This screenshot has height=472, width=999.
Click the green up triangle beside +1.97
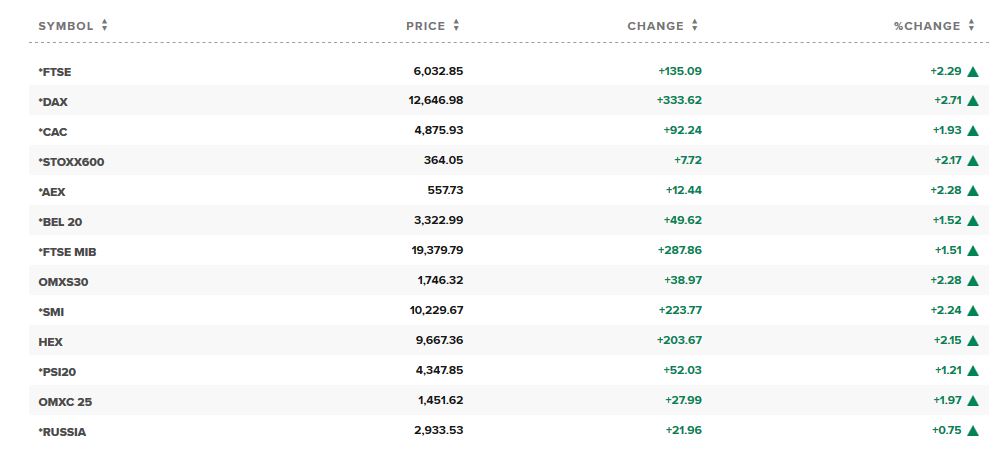(x=972, y=400)
